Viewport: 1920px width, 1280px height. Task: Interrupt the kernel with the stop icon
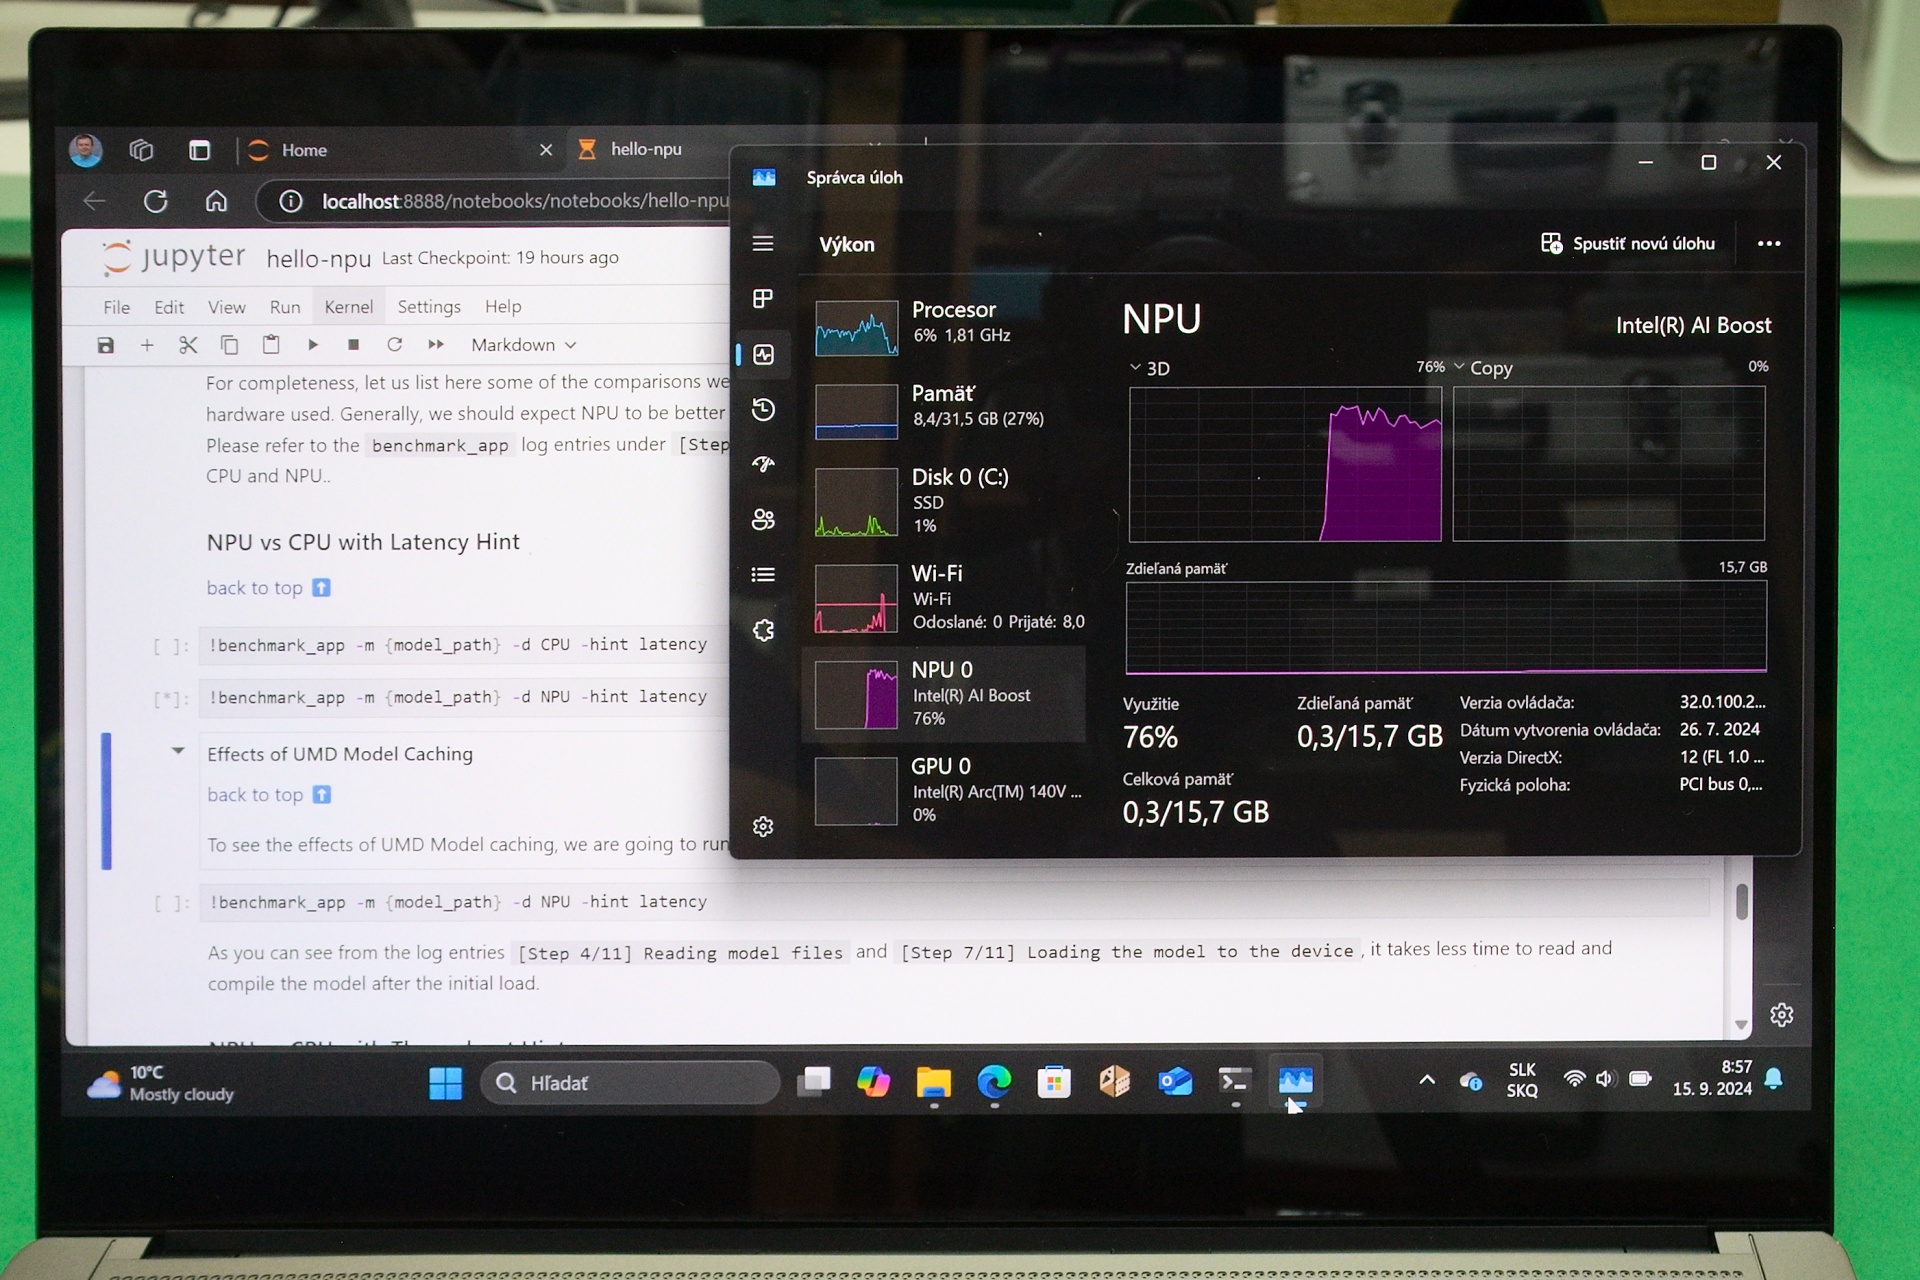click(353, 345)
